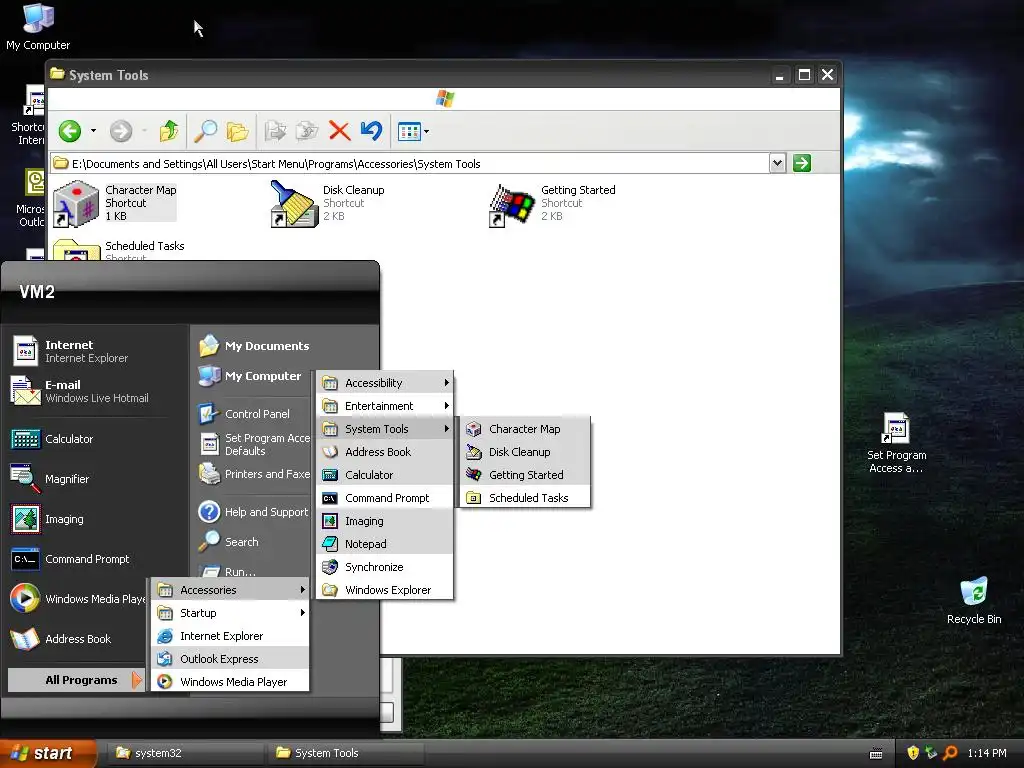Select Scheduled Tasks shortcut in folder window
The height and width of the screenshot is (768, 1024).
pyautogui.click(x=119, y=250)
